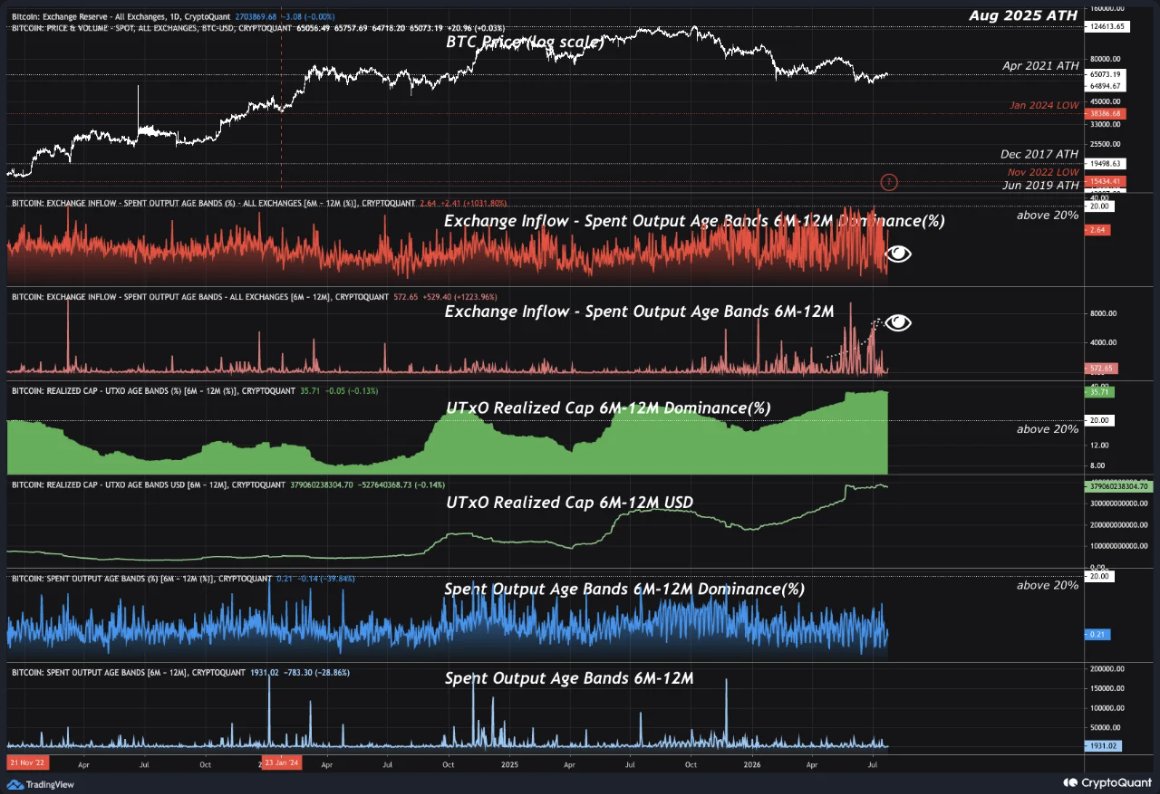Screen dimensions: 1160x794
Task: Click the TradingView logo icon
Action: [x=15, y=784]
